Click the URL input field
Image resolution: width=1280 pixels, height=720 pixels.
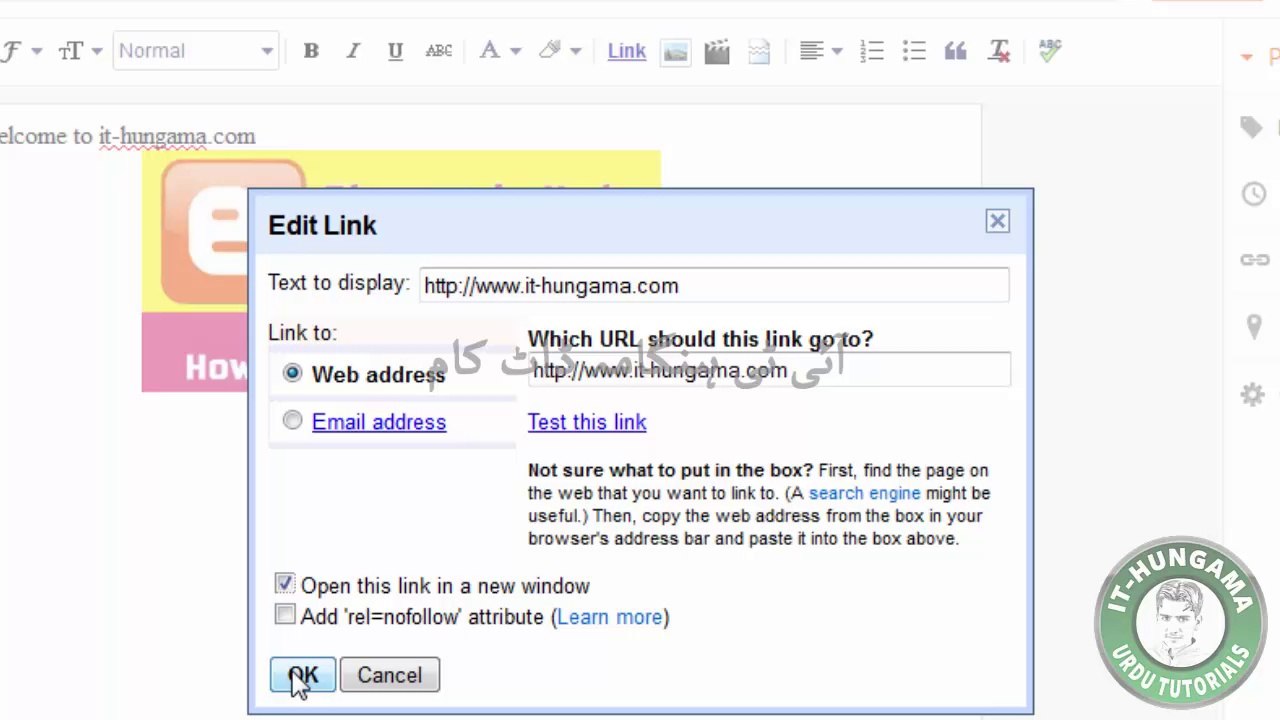pyautogui.click(x=769, y=370)
